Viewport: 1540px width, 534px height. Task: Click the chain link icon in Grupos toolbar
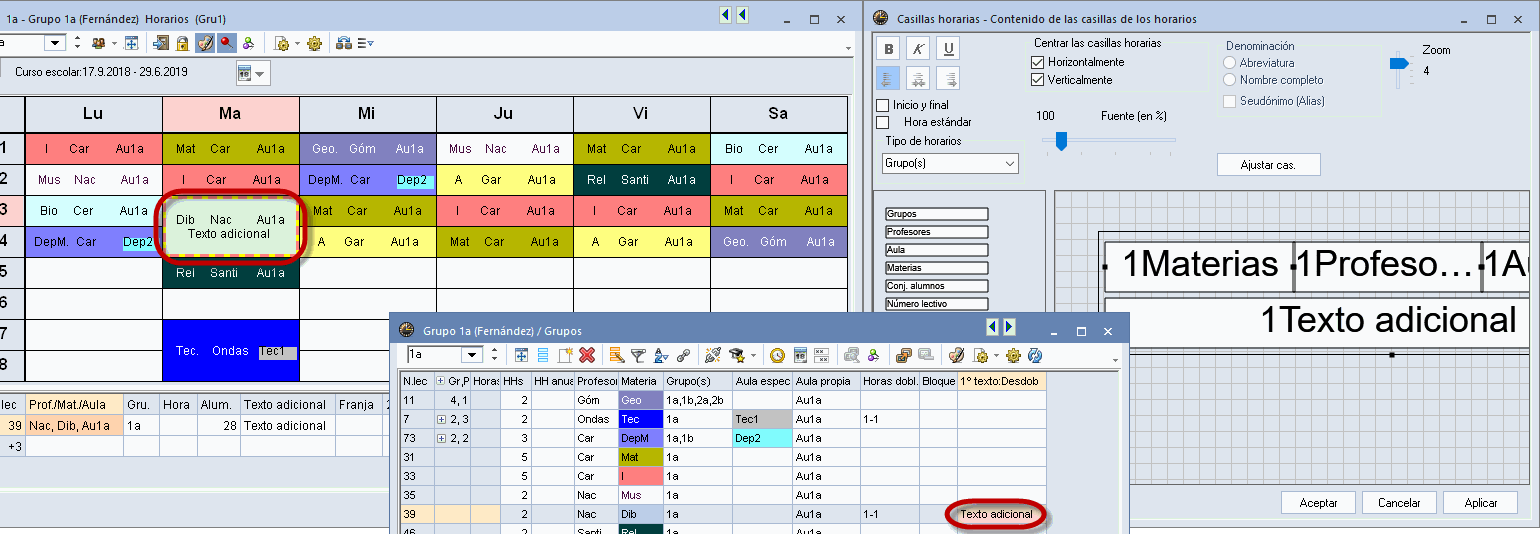(683, 355)
